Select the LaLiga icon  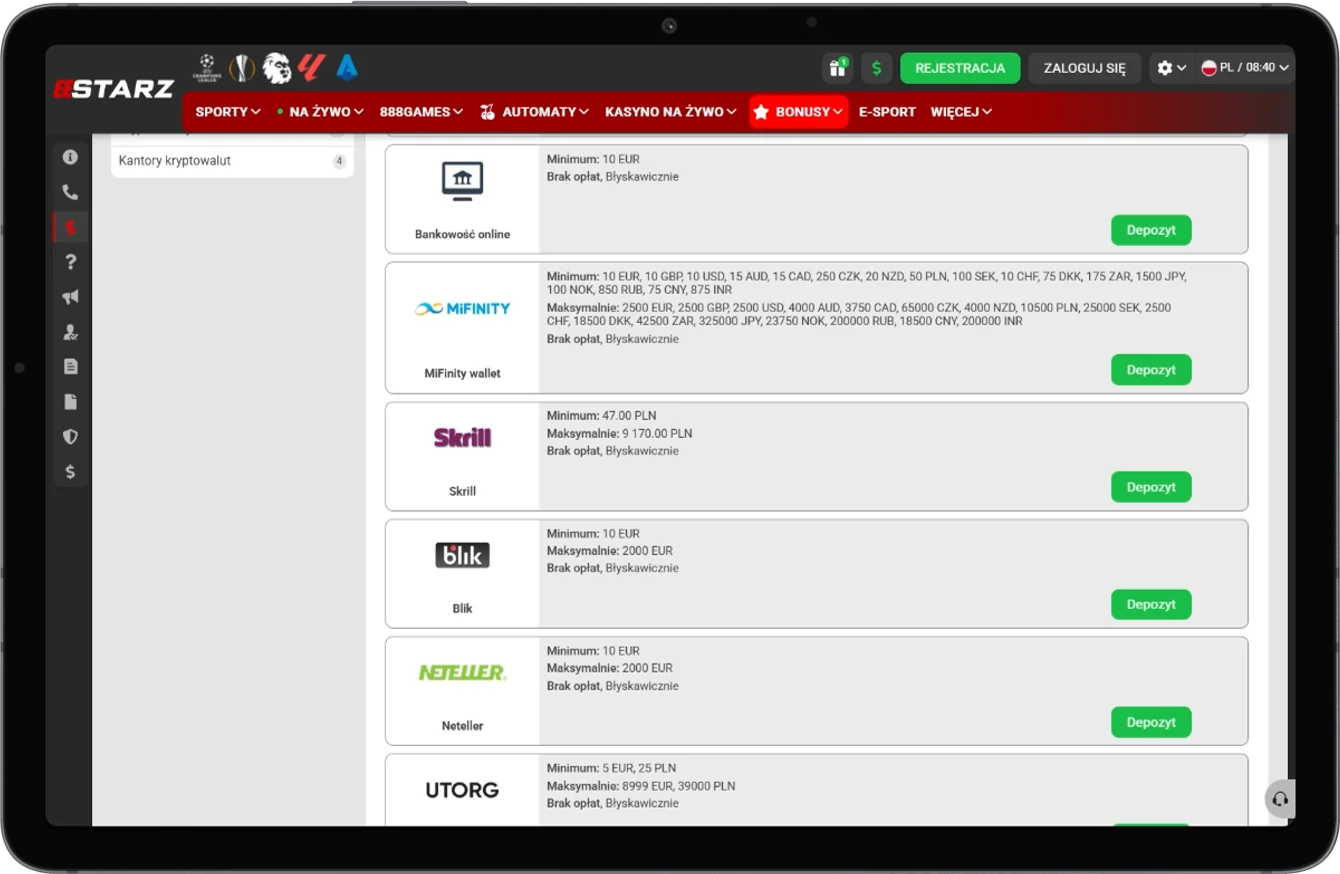[x=312, y=67]
